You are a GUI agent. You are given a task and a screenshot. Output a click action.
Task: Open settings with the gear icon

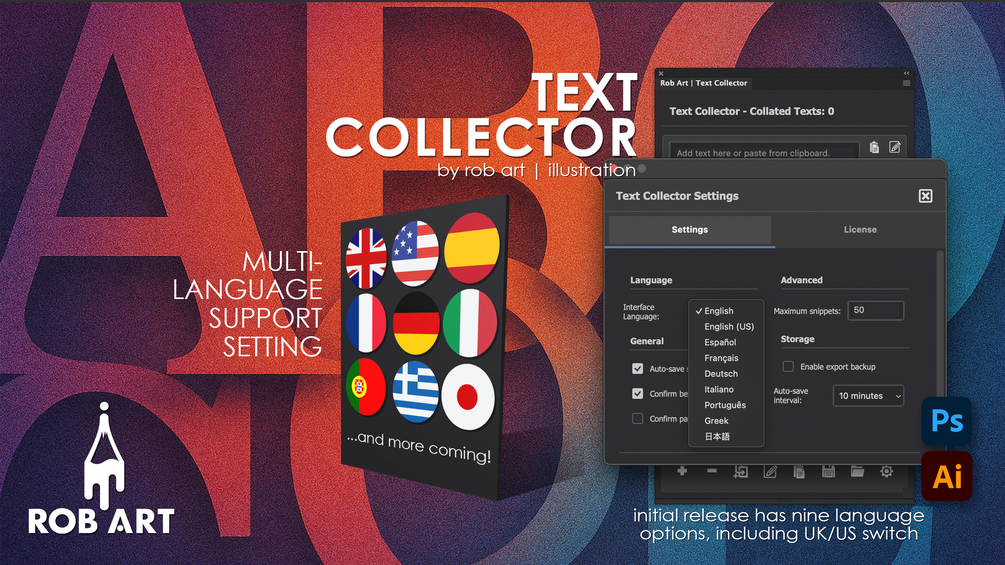pos(886,471)
